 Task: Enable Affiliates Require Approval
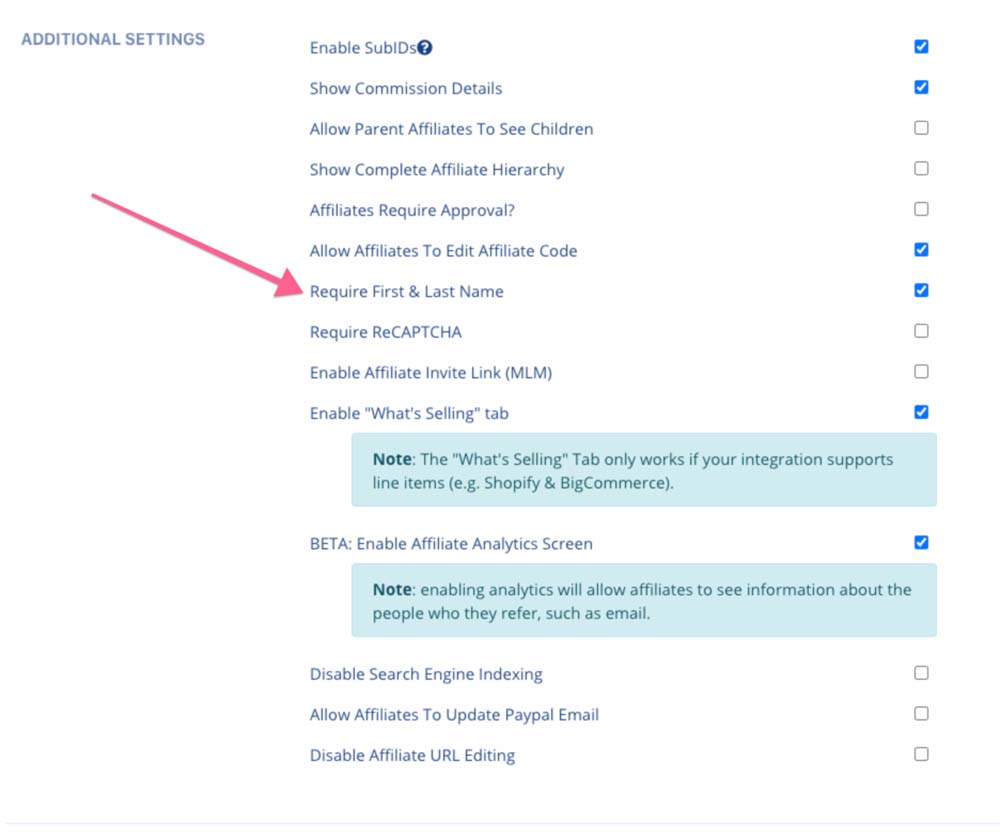tap(921, 209)
